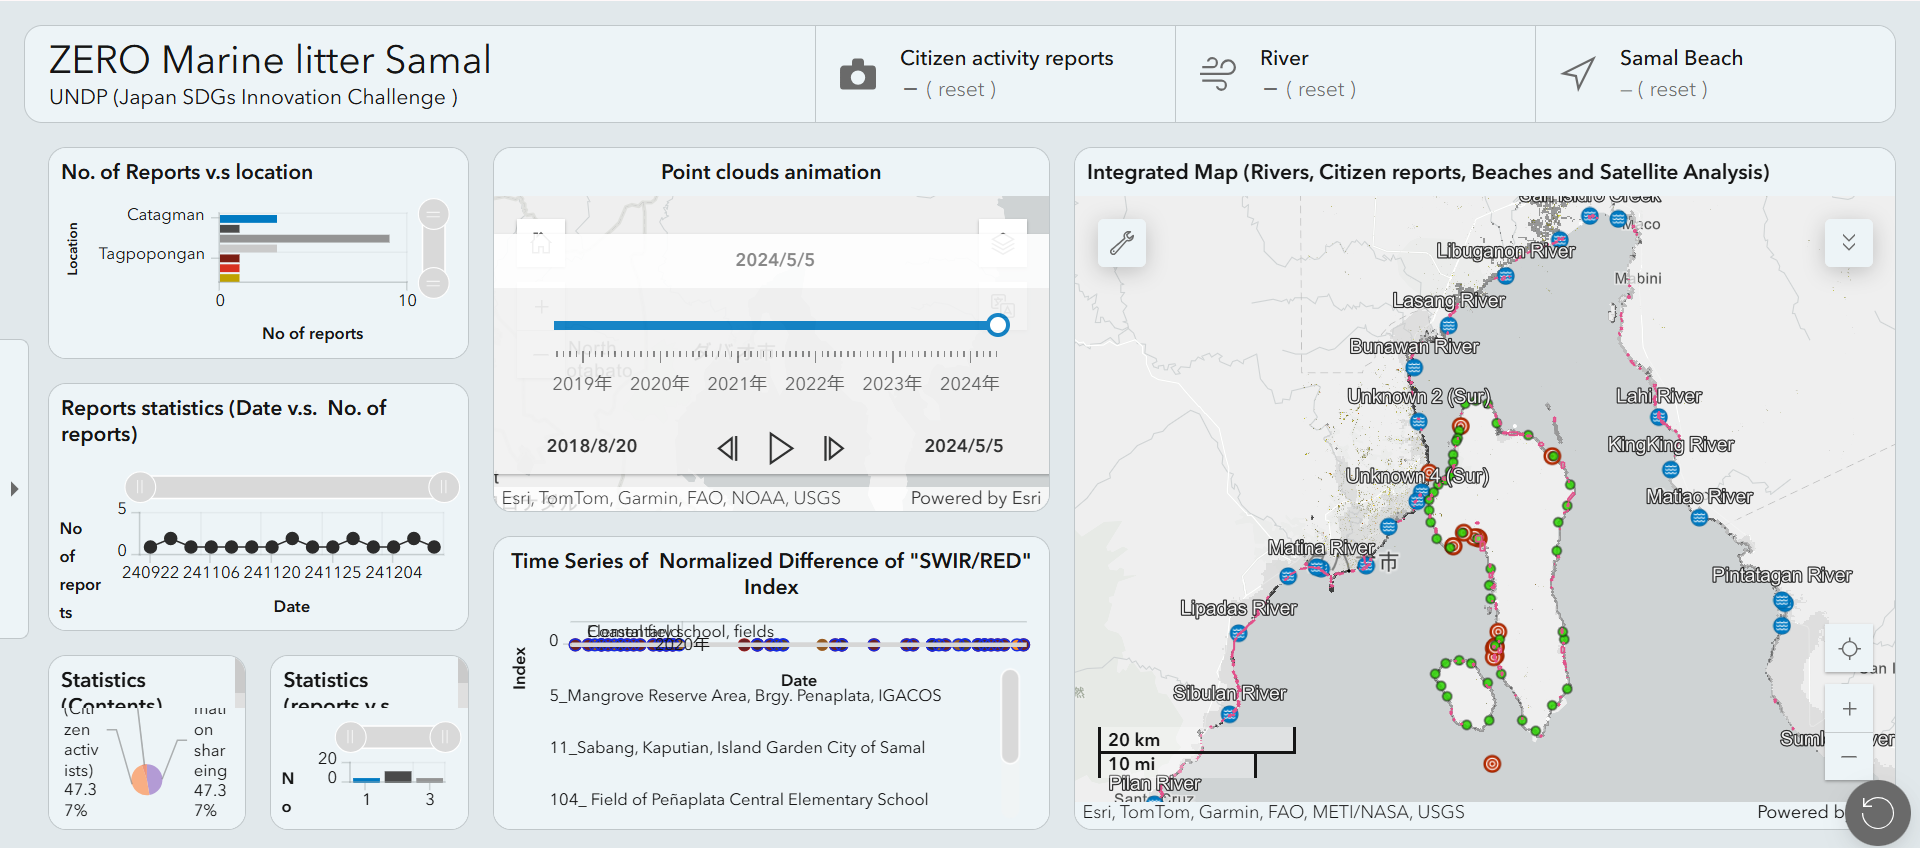Zoom in the integrated map
The image size is (1920, 848).
tap(1849, 708)
